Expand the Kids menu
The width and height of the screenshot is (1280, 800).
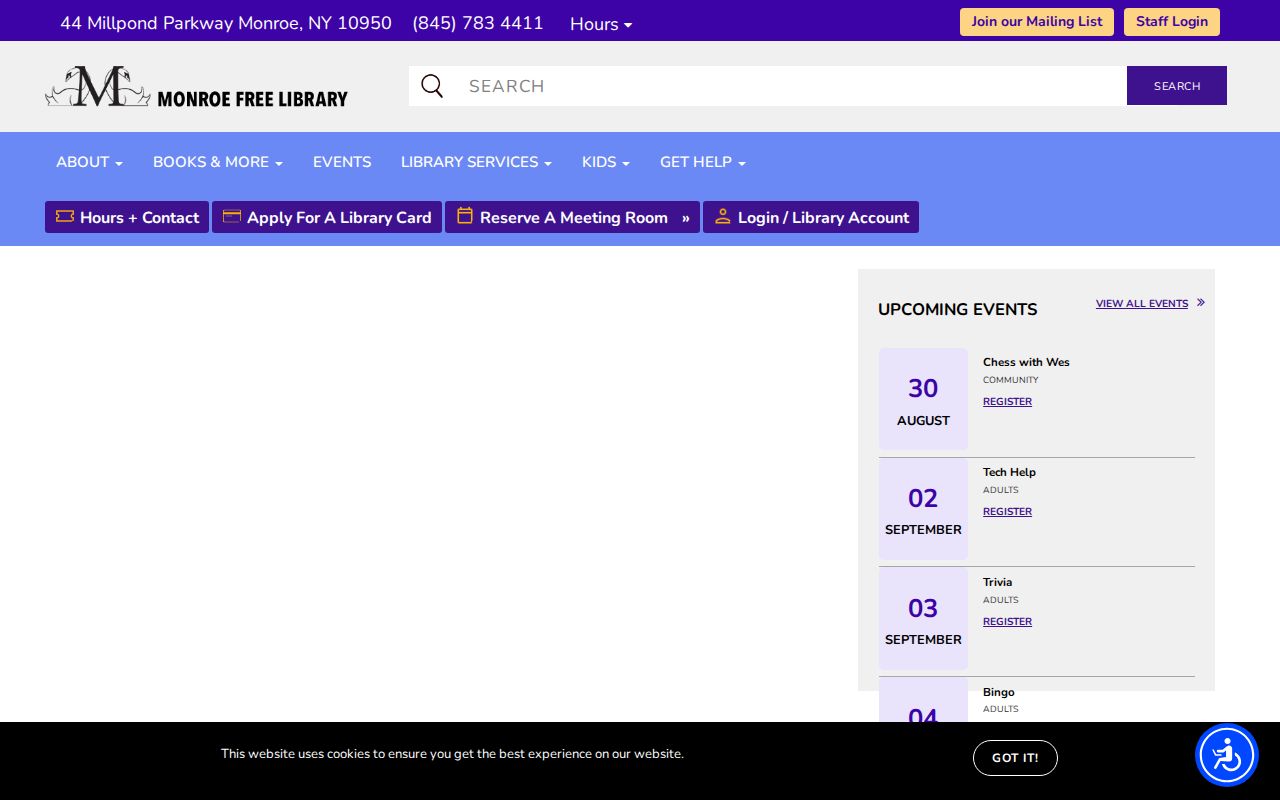click(x=606, y=162)
